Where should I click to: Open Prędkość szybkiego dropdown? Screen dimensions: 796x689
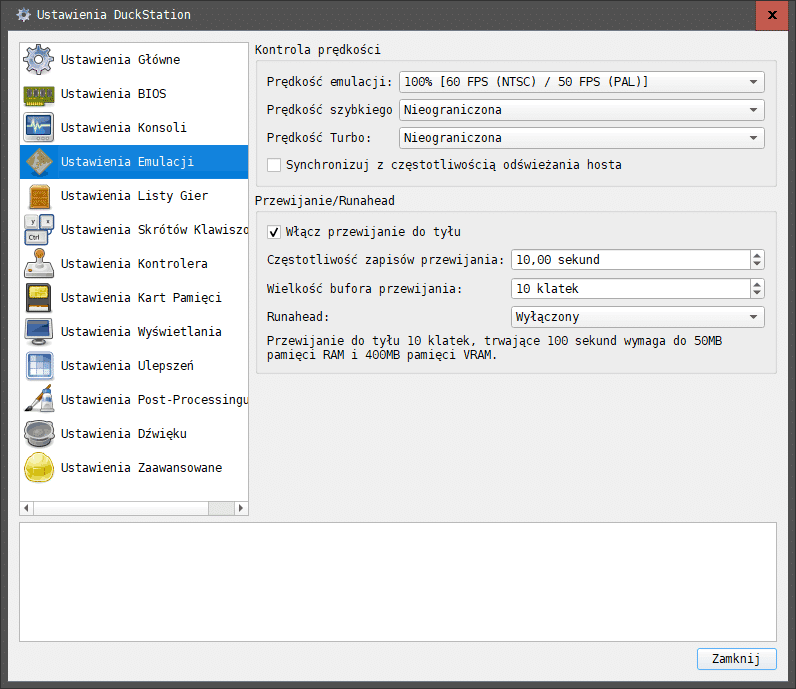(582, 110)
